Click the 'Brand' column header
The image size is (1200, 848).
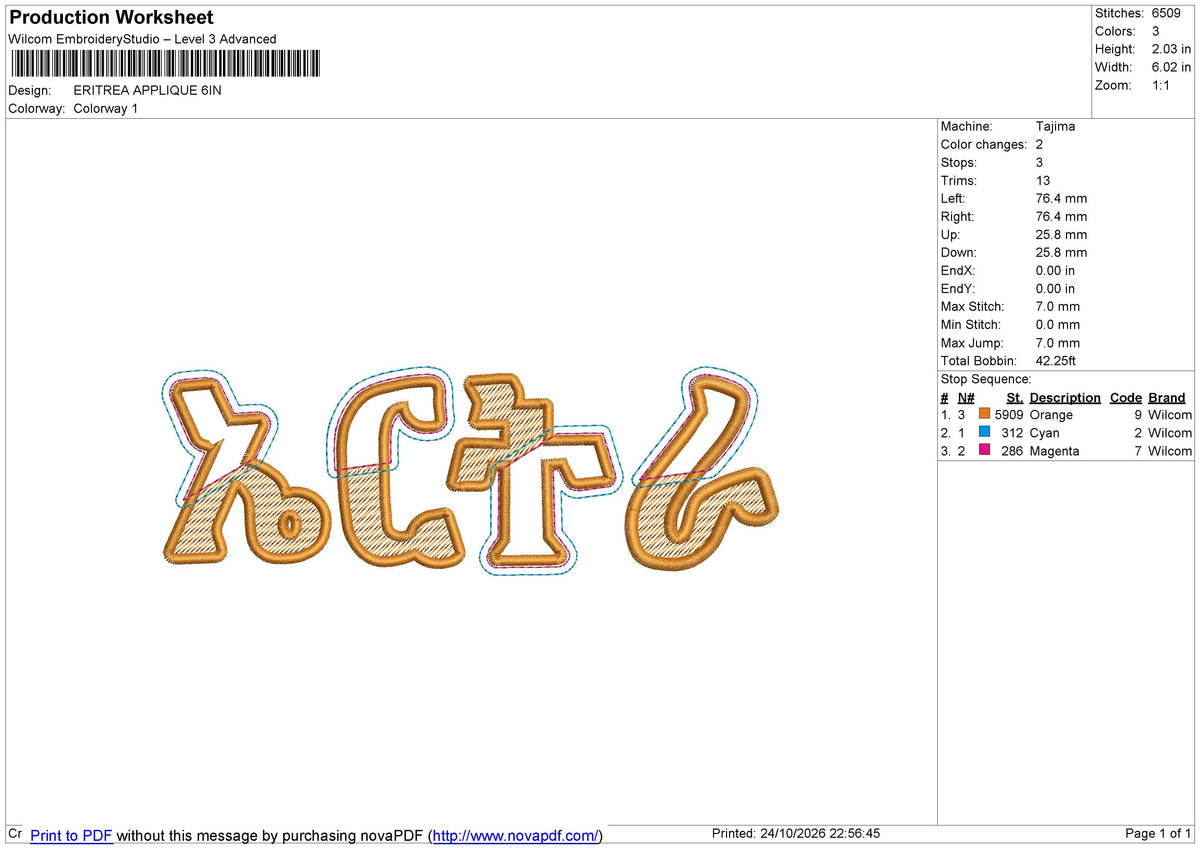(x=1166, y=397)
